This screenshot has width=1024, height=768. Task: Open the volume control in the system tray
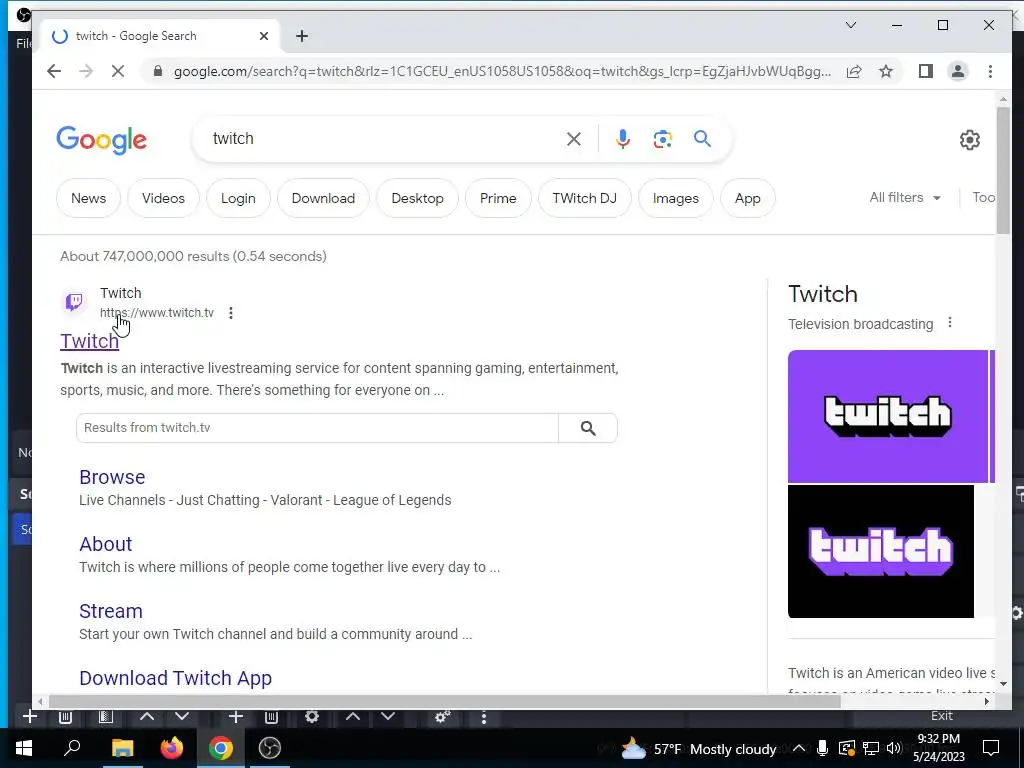[x=894, y=748]
